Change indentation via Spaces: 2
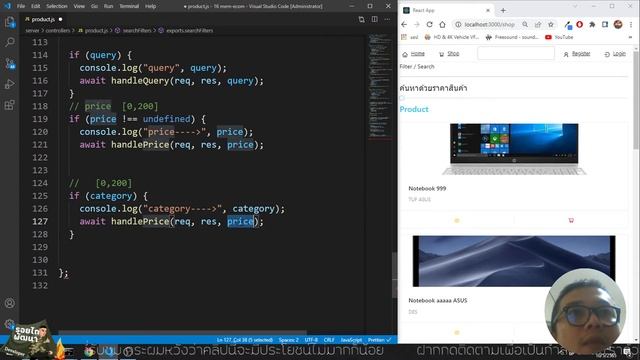 (289, 340)
